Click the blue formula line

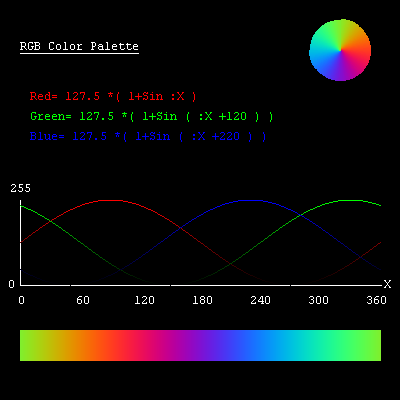(x=148, y=137)
